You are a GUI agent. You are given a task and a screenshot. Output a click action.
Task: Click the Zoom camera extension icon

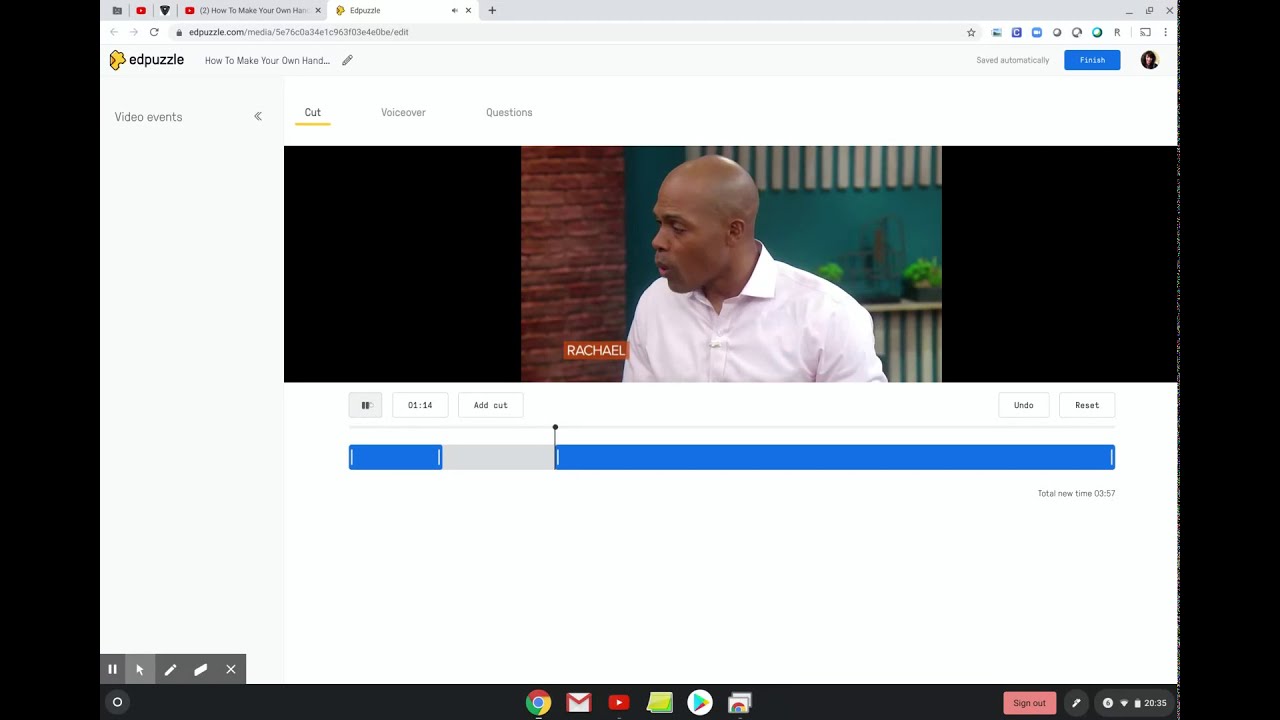pos(1036,32)
